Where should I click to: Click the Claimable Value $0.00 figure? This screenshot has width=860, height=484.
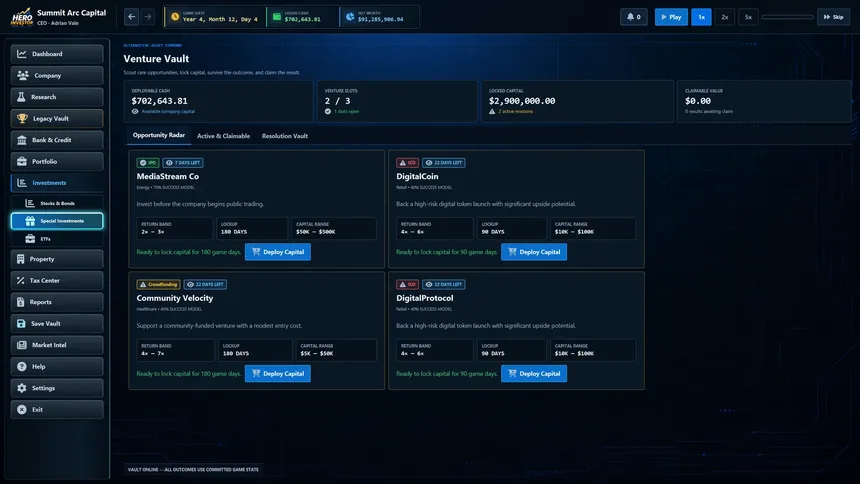698,101
